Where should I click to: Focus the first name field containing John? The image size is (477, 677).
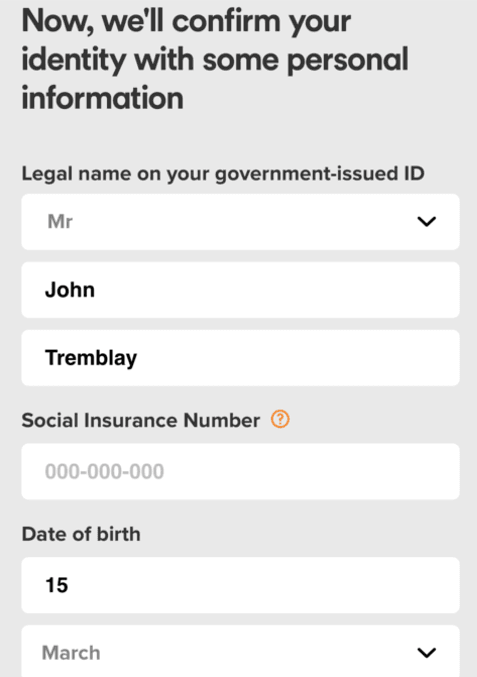click(x=240, y=290)
